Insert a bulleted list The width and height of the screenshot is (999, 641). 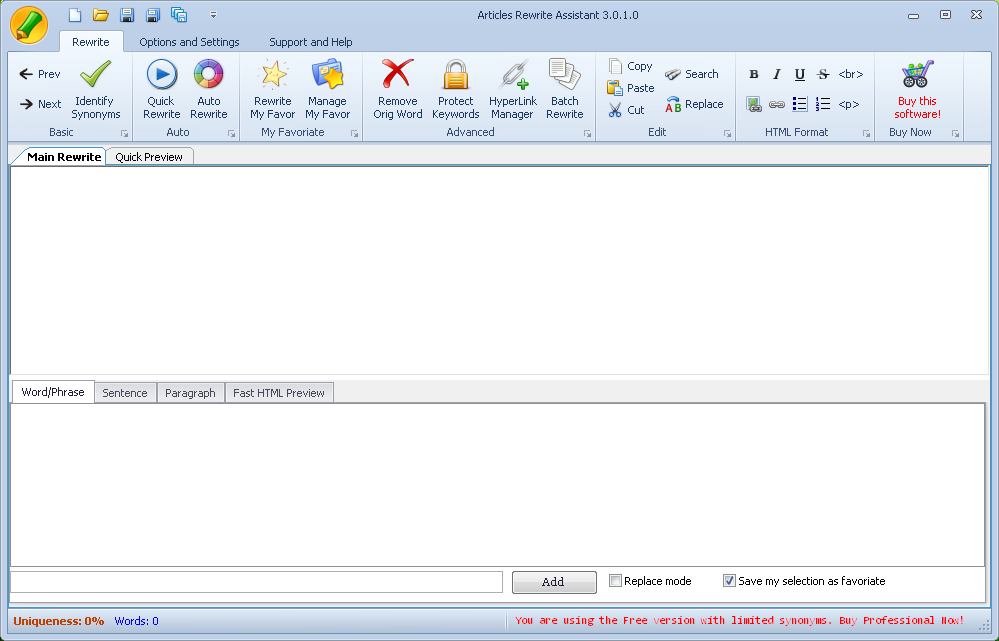click(800, 104)
